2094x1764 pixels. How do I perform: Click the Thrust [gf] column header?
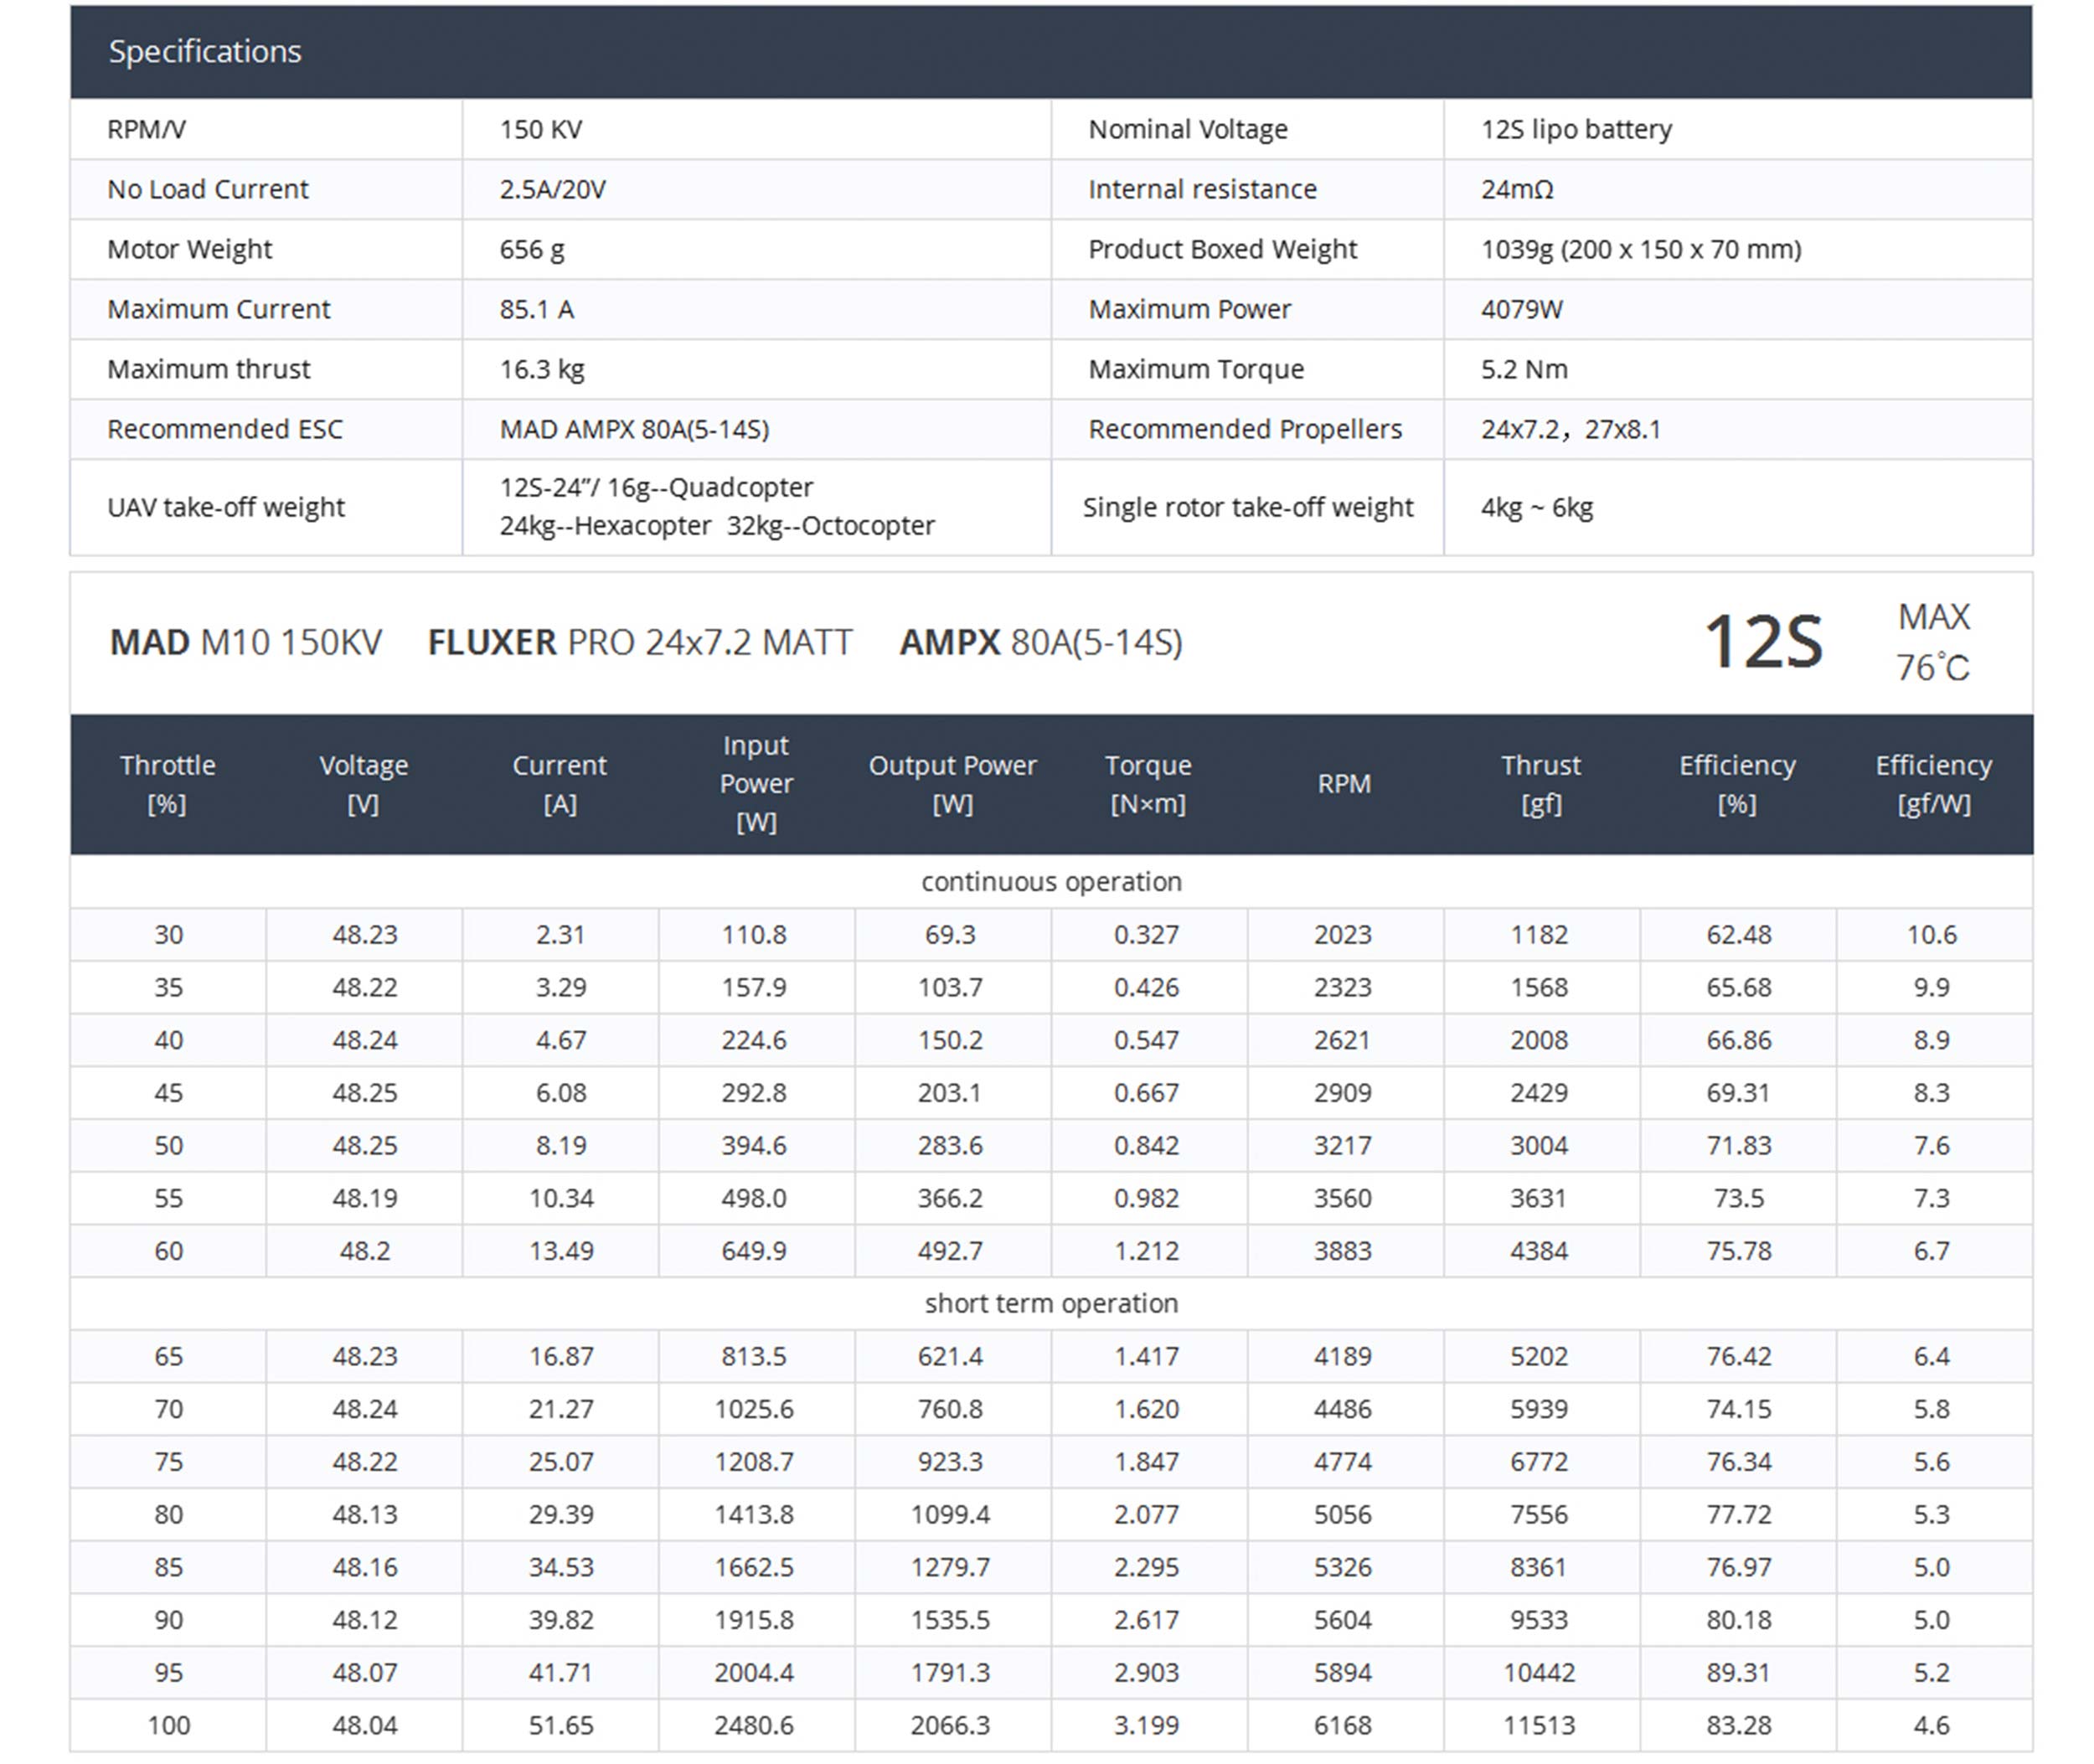click(x=1540, y=785)
